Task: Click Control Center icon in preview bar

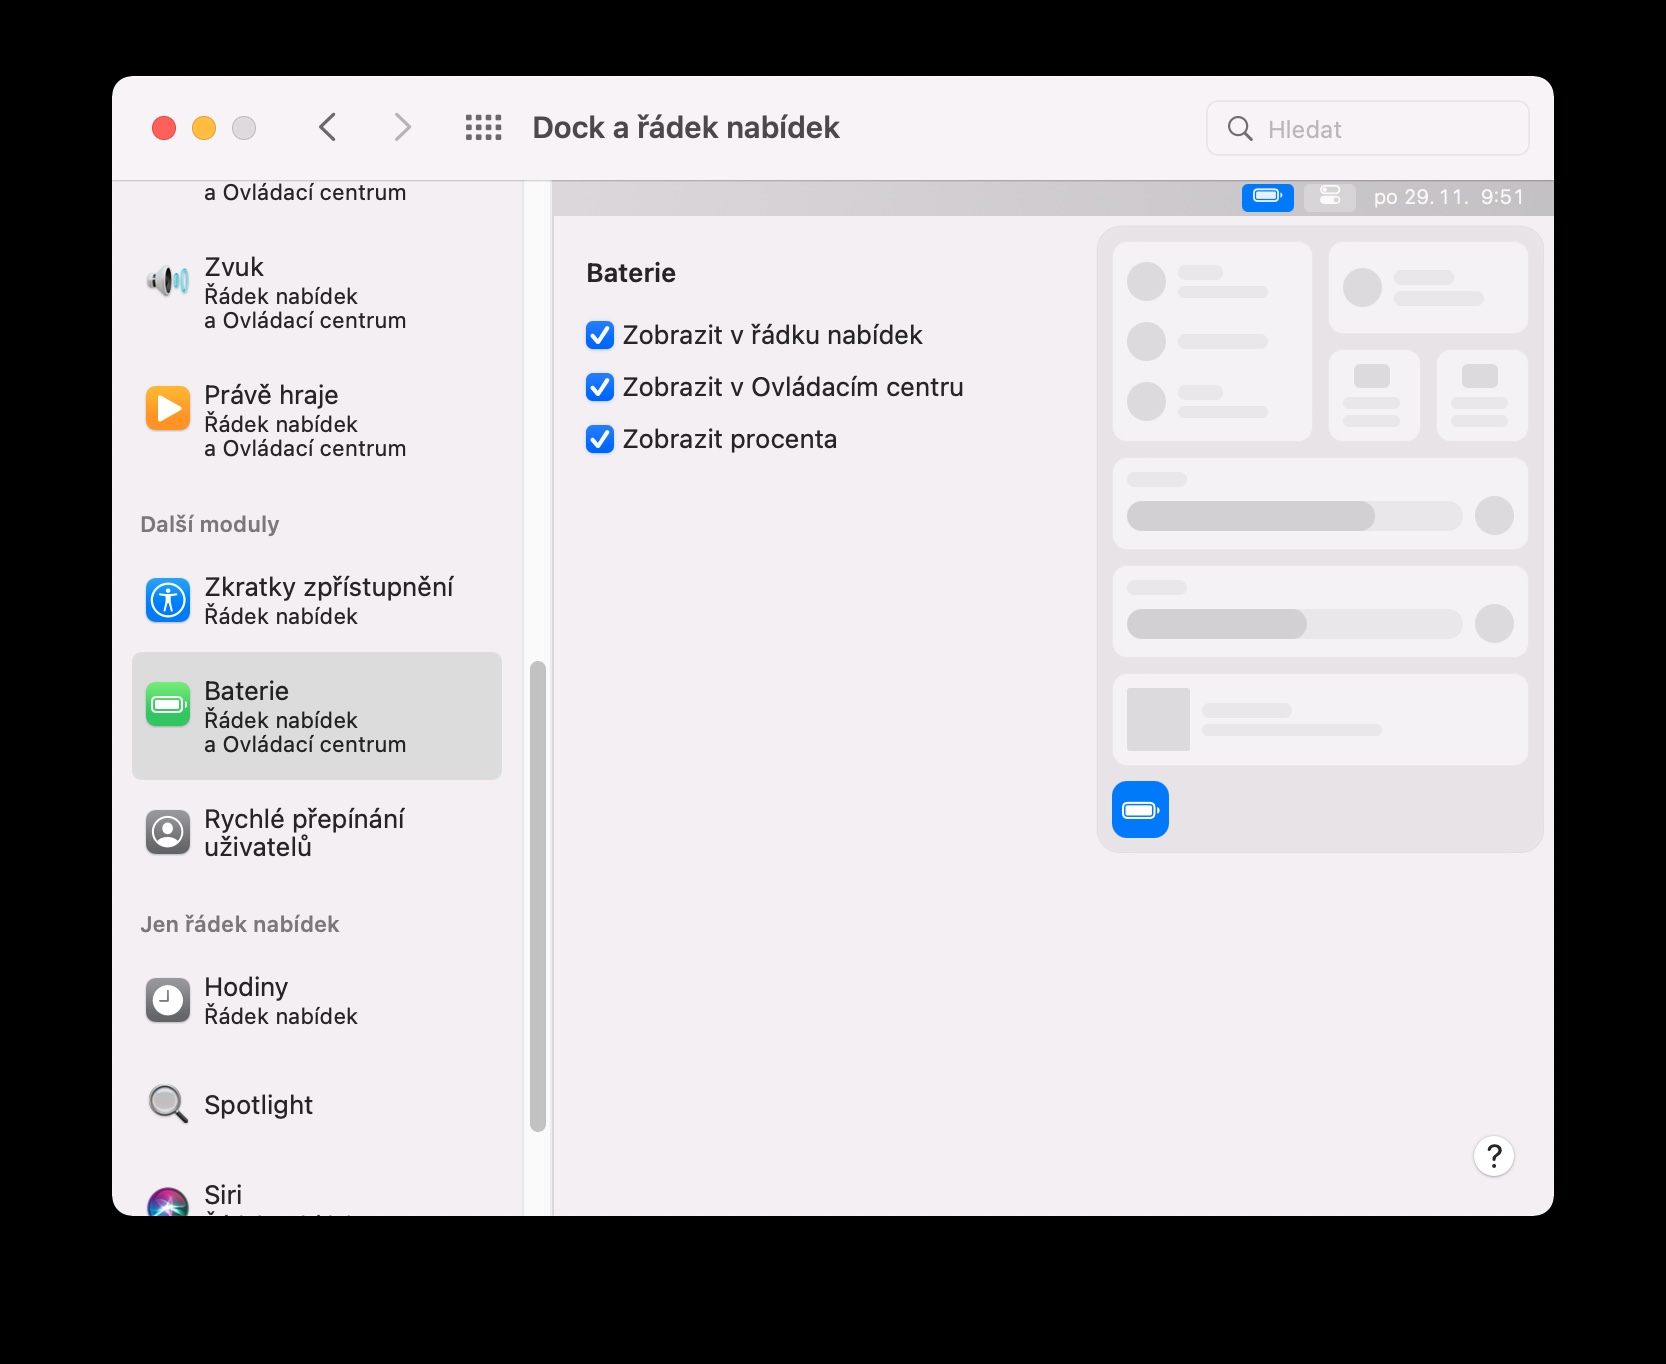Action: pos(1330,197)
